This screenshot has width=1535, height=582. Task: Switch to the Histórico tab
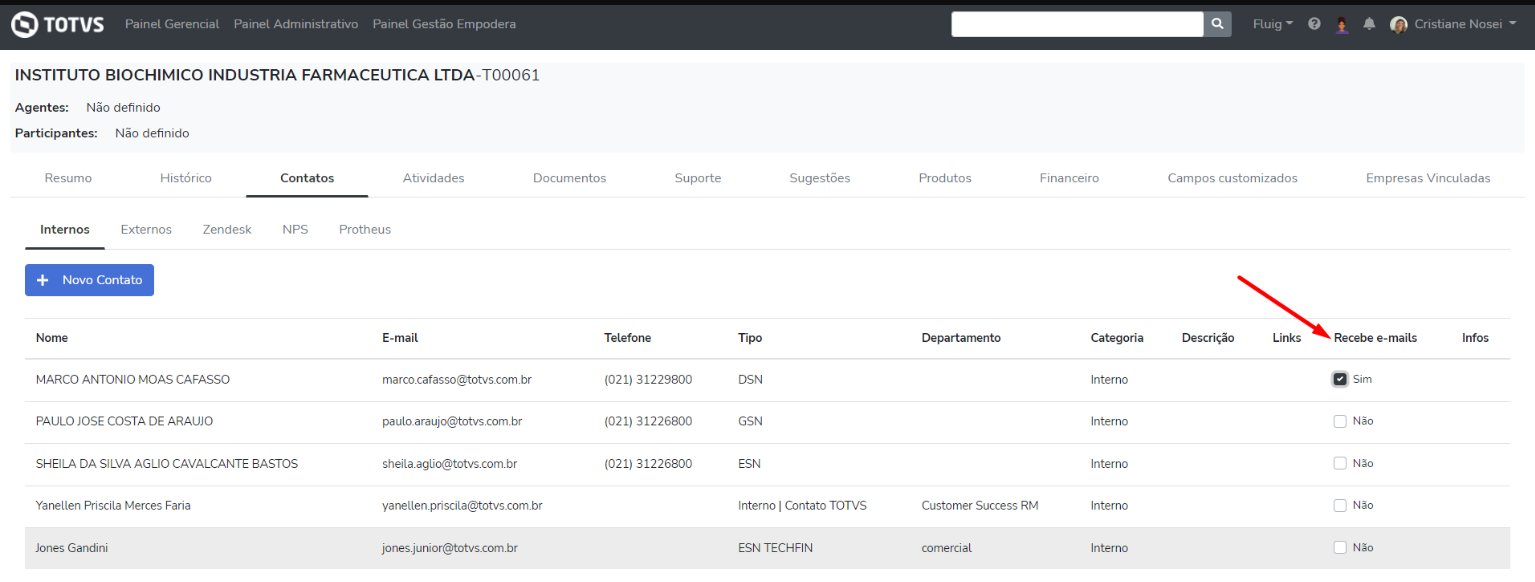coord(186,178)
